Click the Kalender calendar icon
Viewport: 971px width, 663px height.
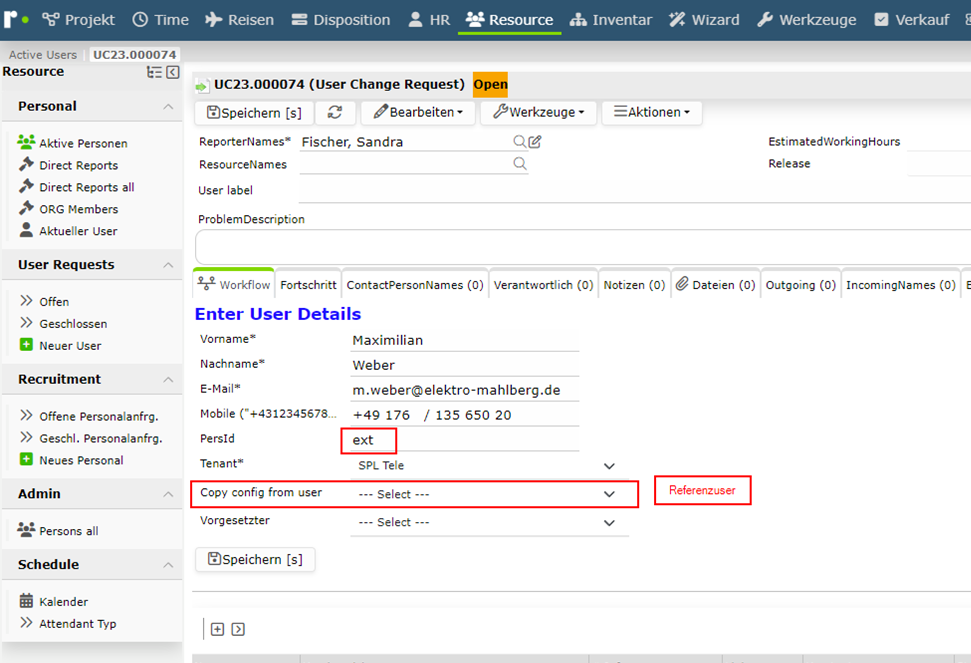pyautogui.click(x=26, y=600)
